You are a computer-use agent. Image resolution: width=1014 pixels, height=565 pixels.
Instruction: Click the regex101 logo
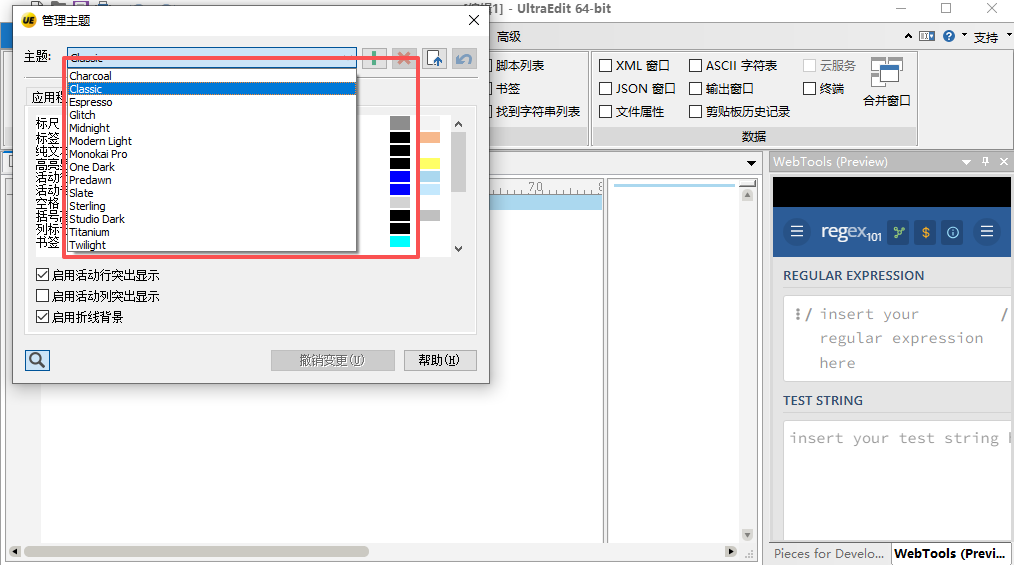(x=851, y=231)
